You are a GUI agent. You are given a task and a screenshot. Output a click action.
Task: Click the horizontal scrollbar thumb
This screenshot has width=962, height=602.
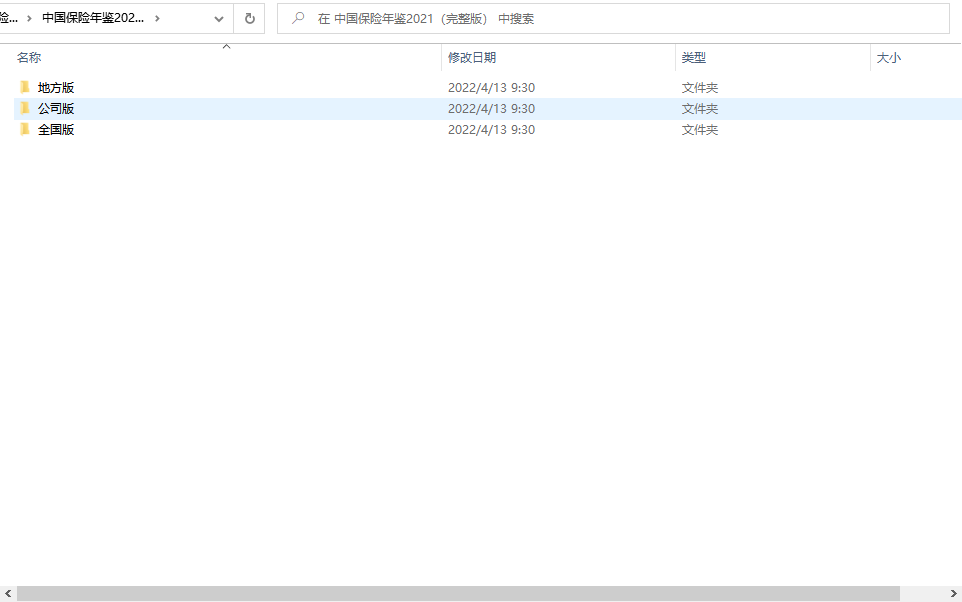click(458, 593)
